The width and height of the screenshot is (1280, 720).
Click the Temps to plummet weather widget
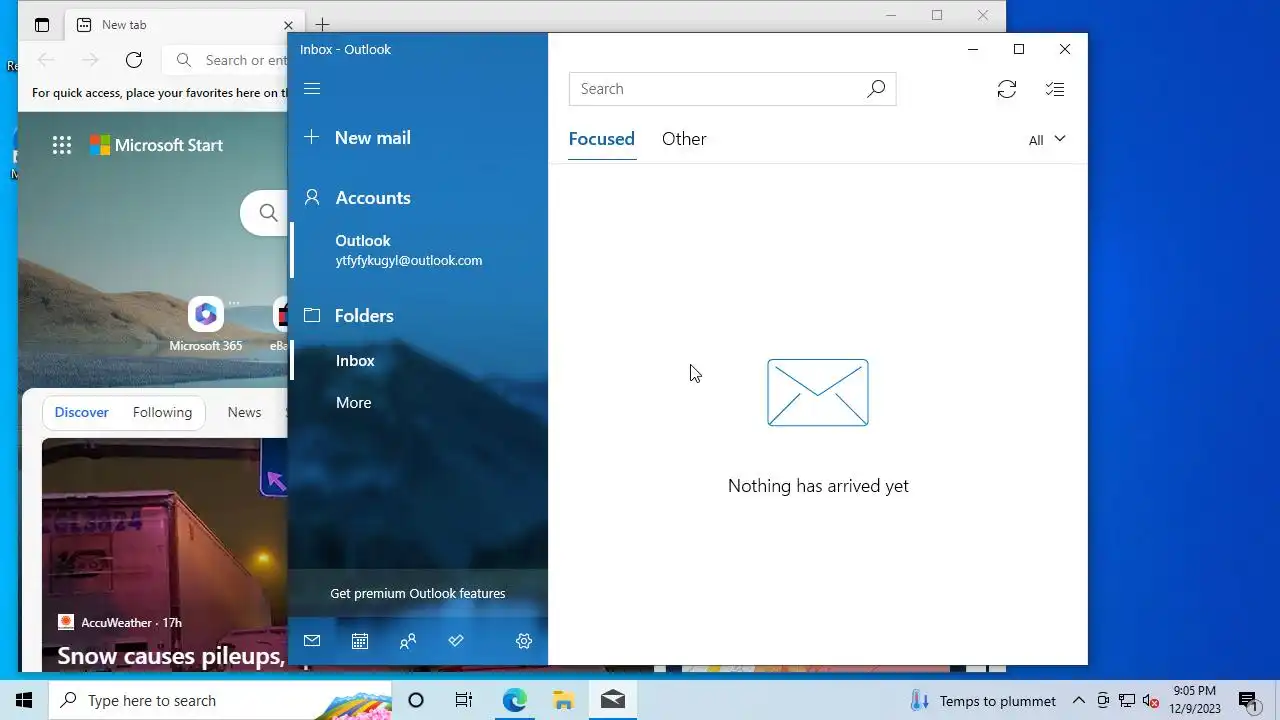pos(983,700)
